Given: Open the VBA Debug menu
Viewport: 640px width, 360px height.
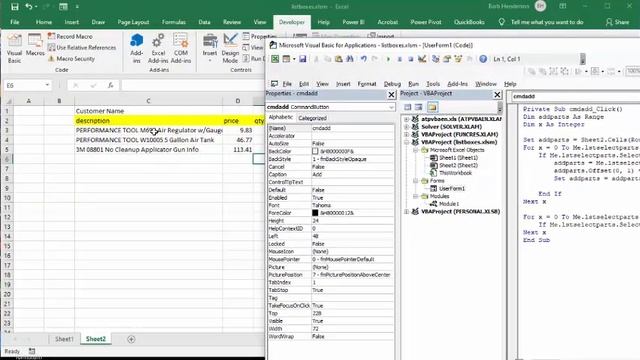Looking at the screenshot, I should [392, 84].
